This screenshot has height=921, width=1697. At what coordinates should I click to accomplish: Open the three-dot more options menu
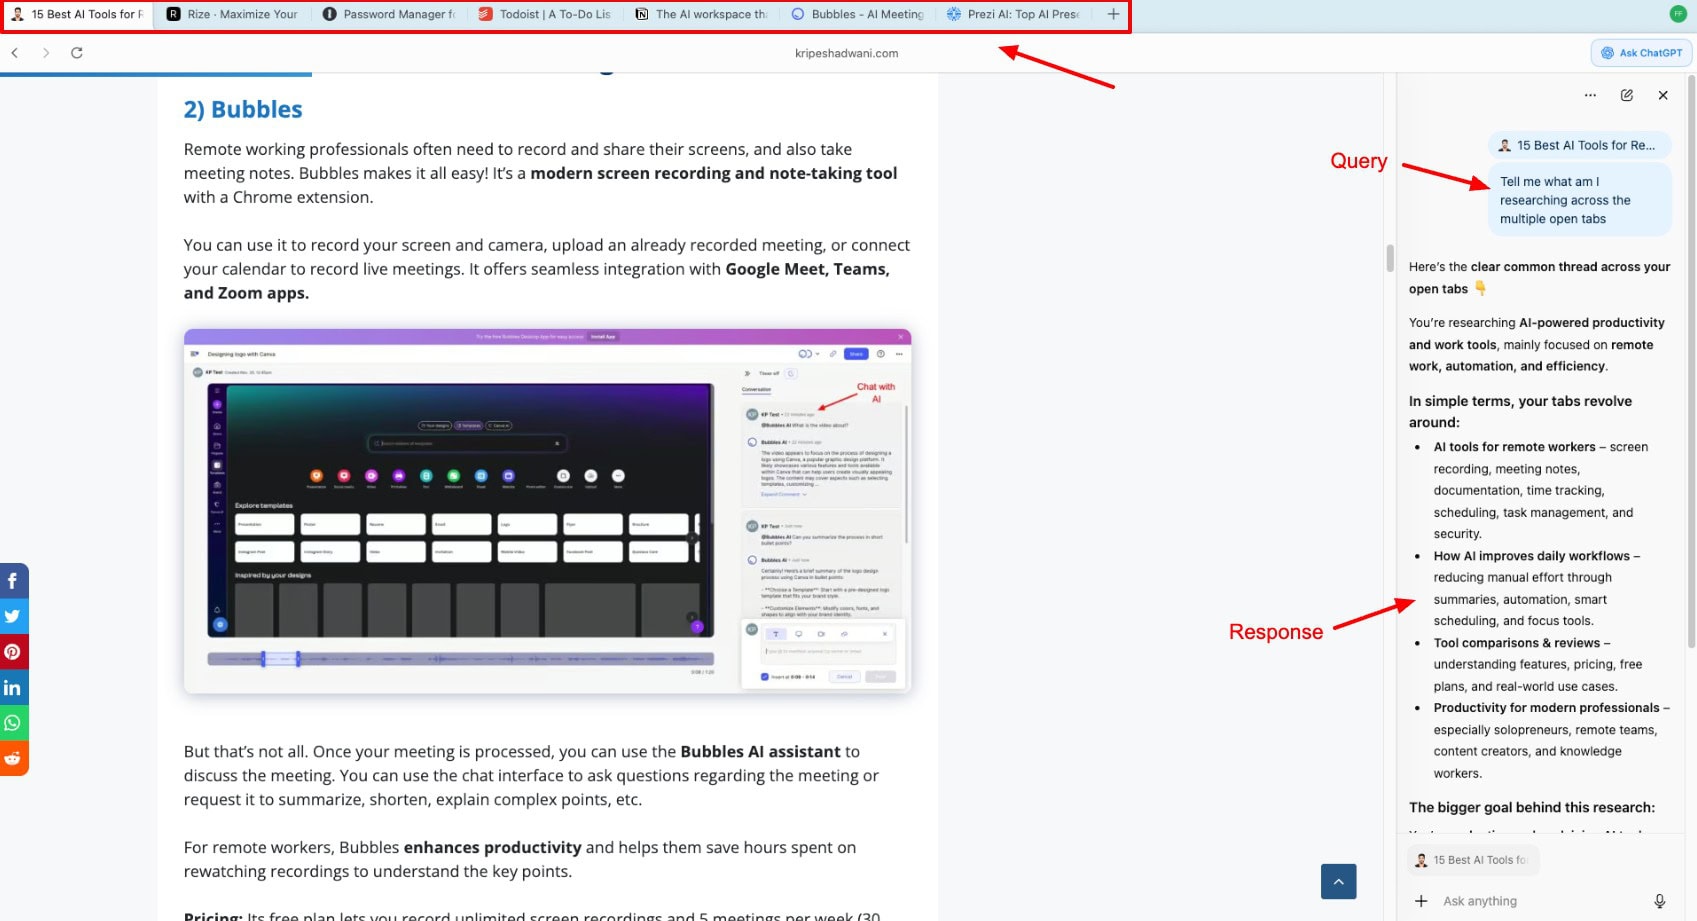pos(1590,95)
